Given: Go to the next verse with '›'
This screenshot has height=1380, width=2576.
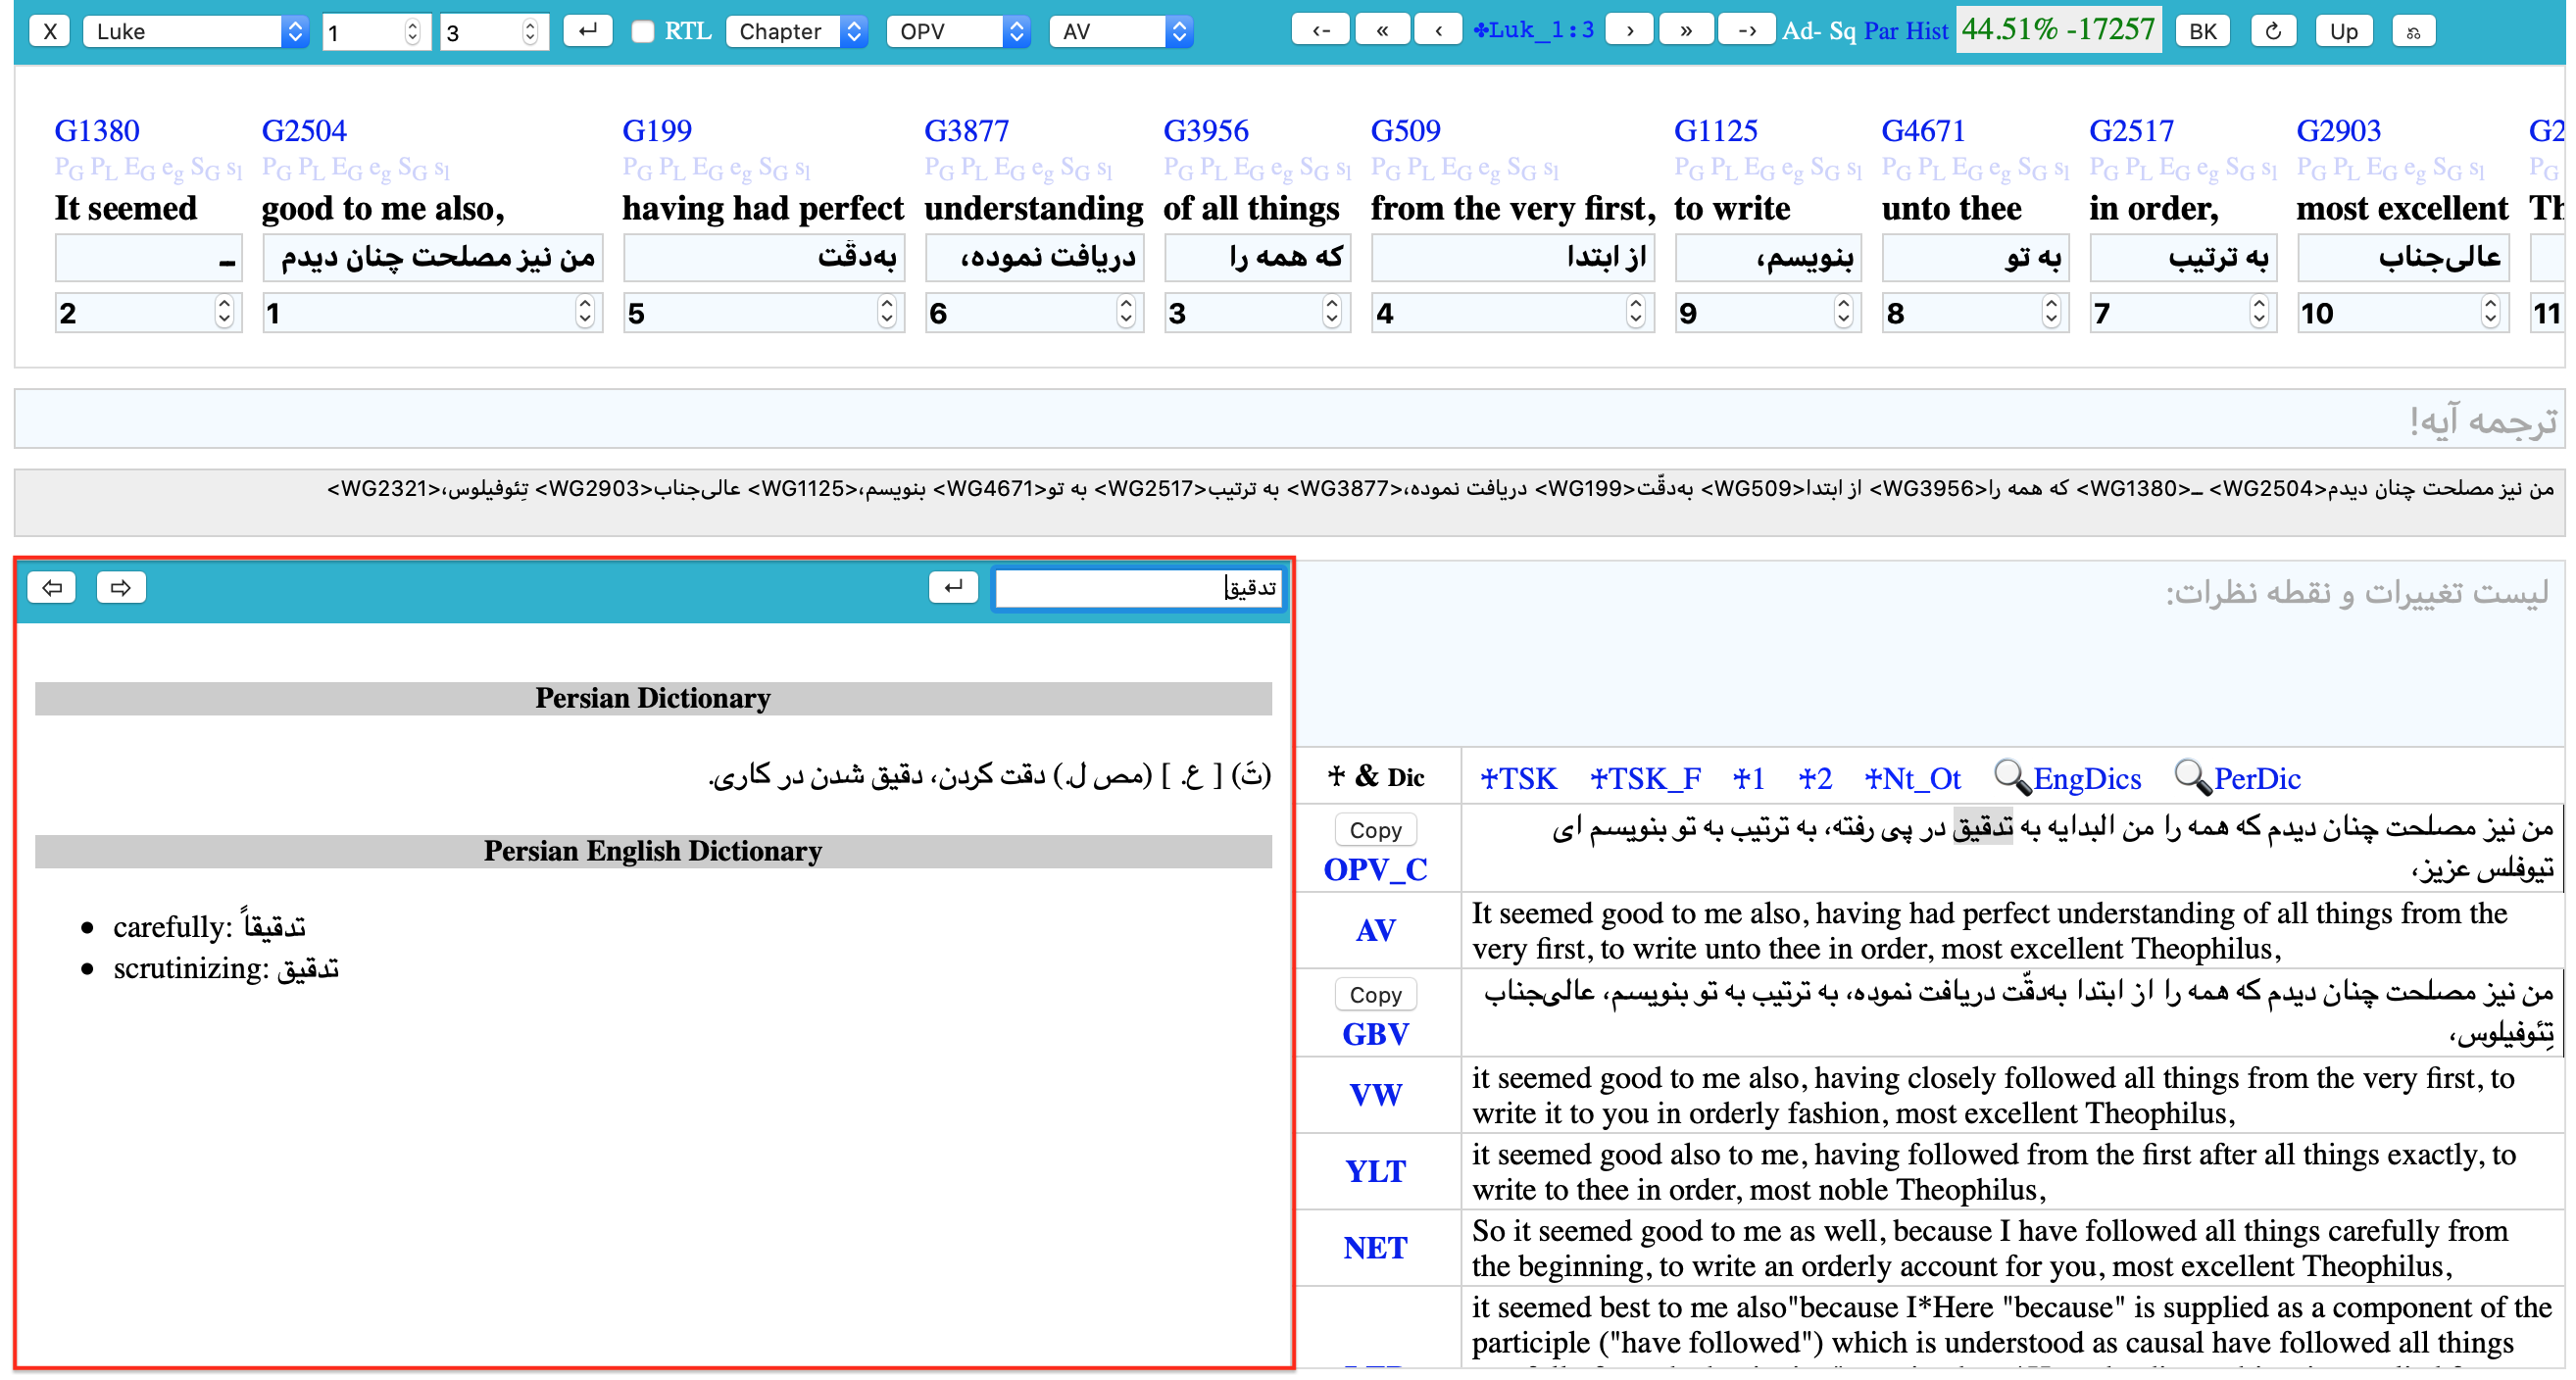Looking at the screenshot, I should [x=1630, y=31].
